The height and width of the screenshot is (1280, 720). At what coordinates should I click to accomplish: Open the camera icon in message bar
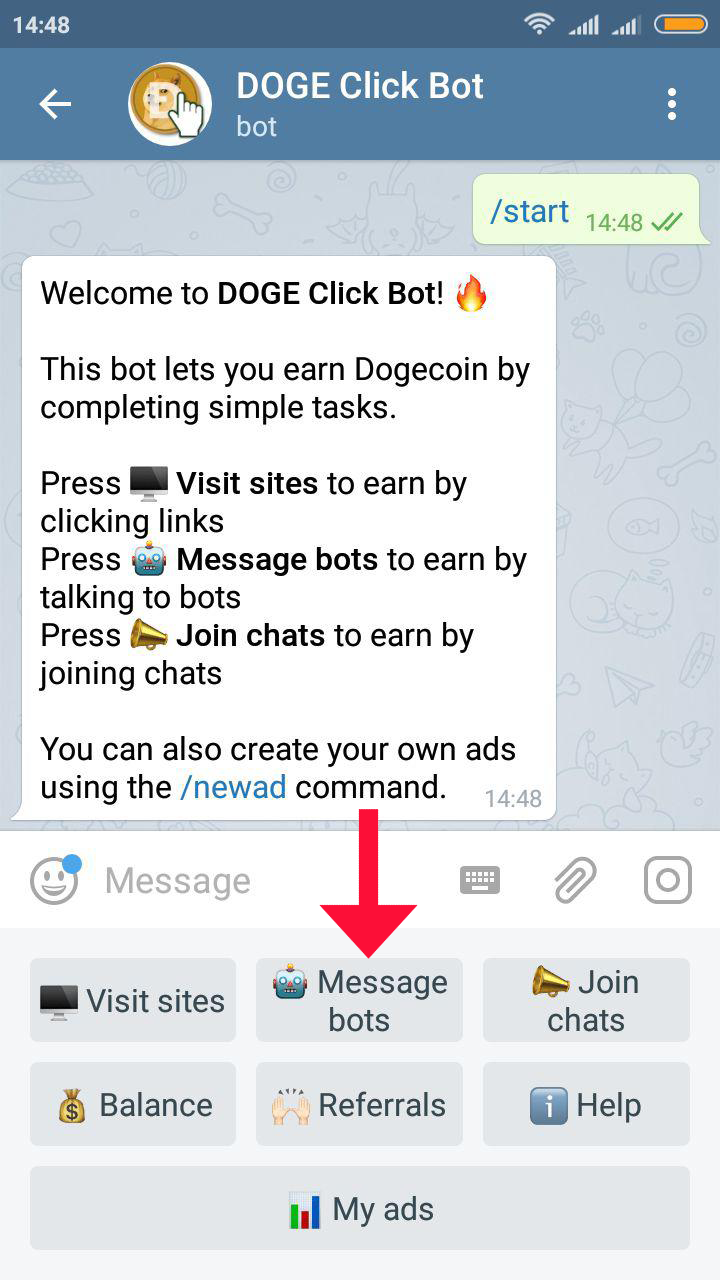pyautogui.click(x=668, y=880)
